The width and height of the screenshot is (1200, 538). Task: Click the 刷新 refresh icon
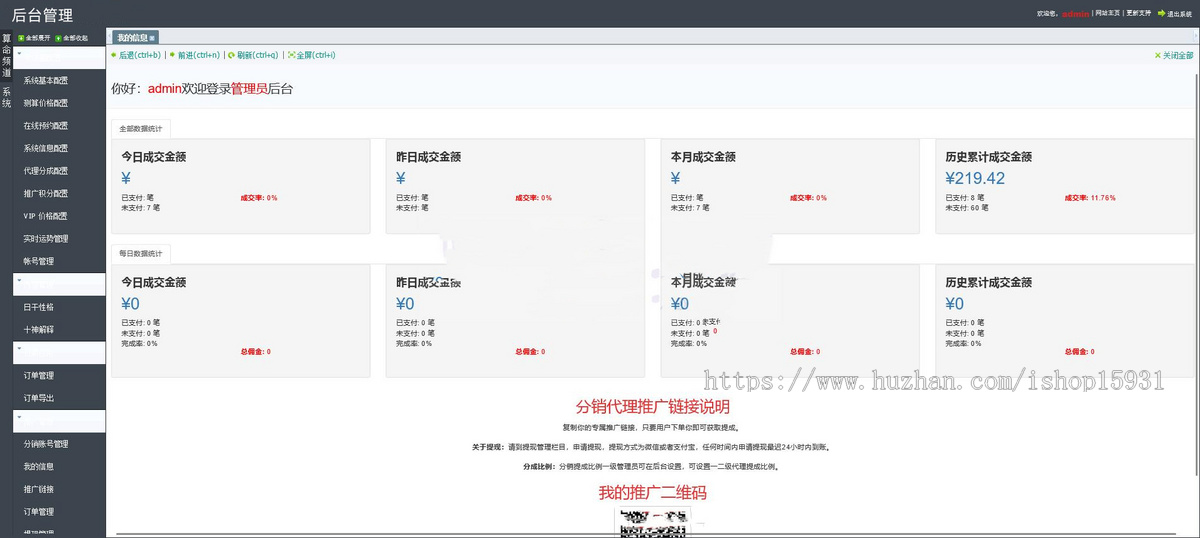(231, 55)
